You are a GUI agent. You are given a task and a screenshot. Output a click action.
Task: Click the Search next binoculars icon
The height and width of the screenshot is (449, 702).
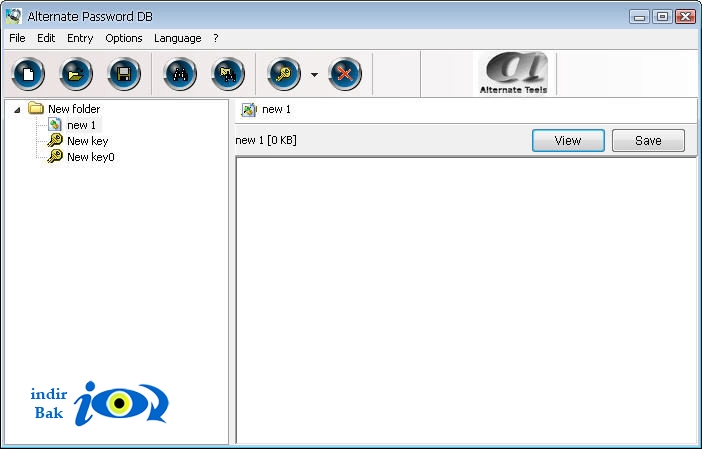tap(228, 74)
